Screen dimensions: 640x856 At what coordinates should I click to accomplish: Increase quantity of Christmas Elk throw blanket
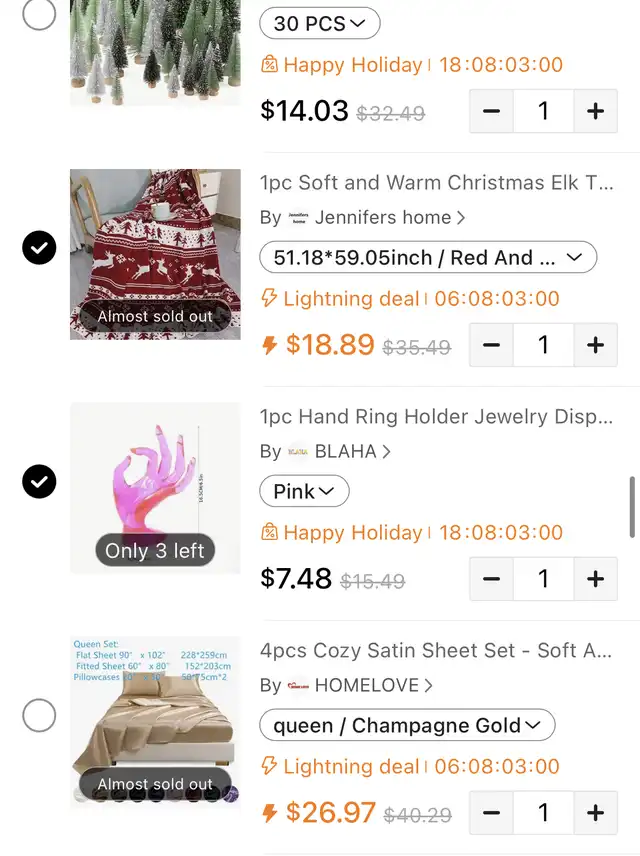[595, 345]
